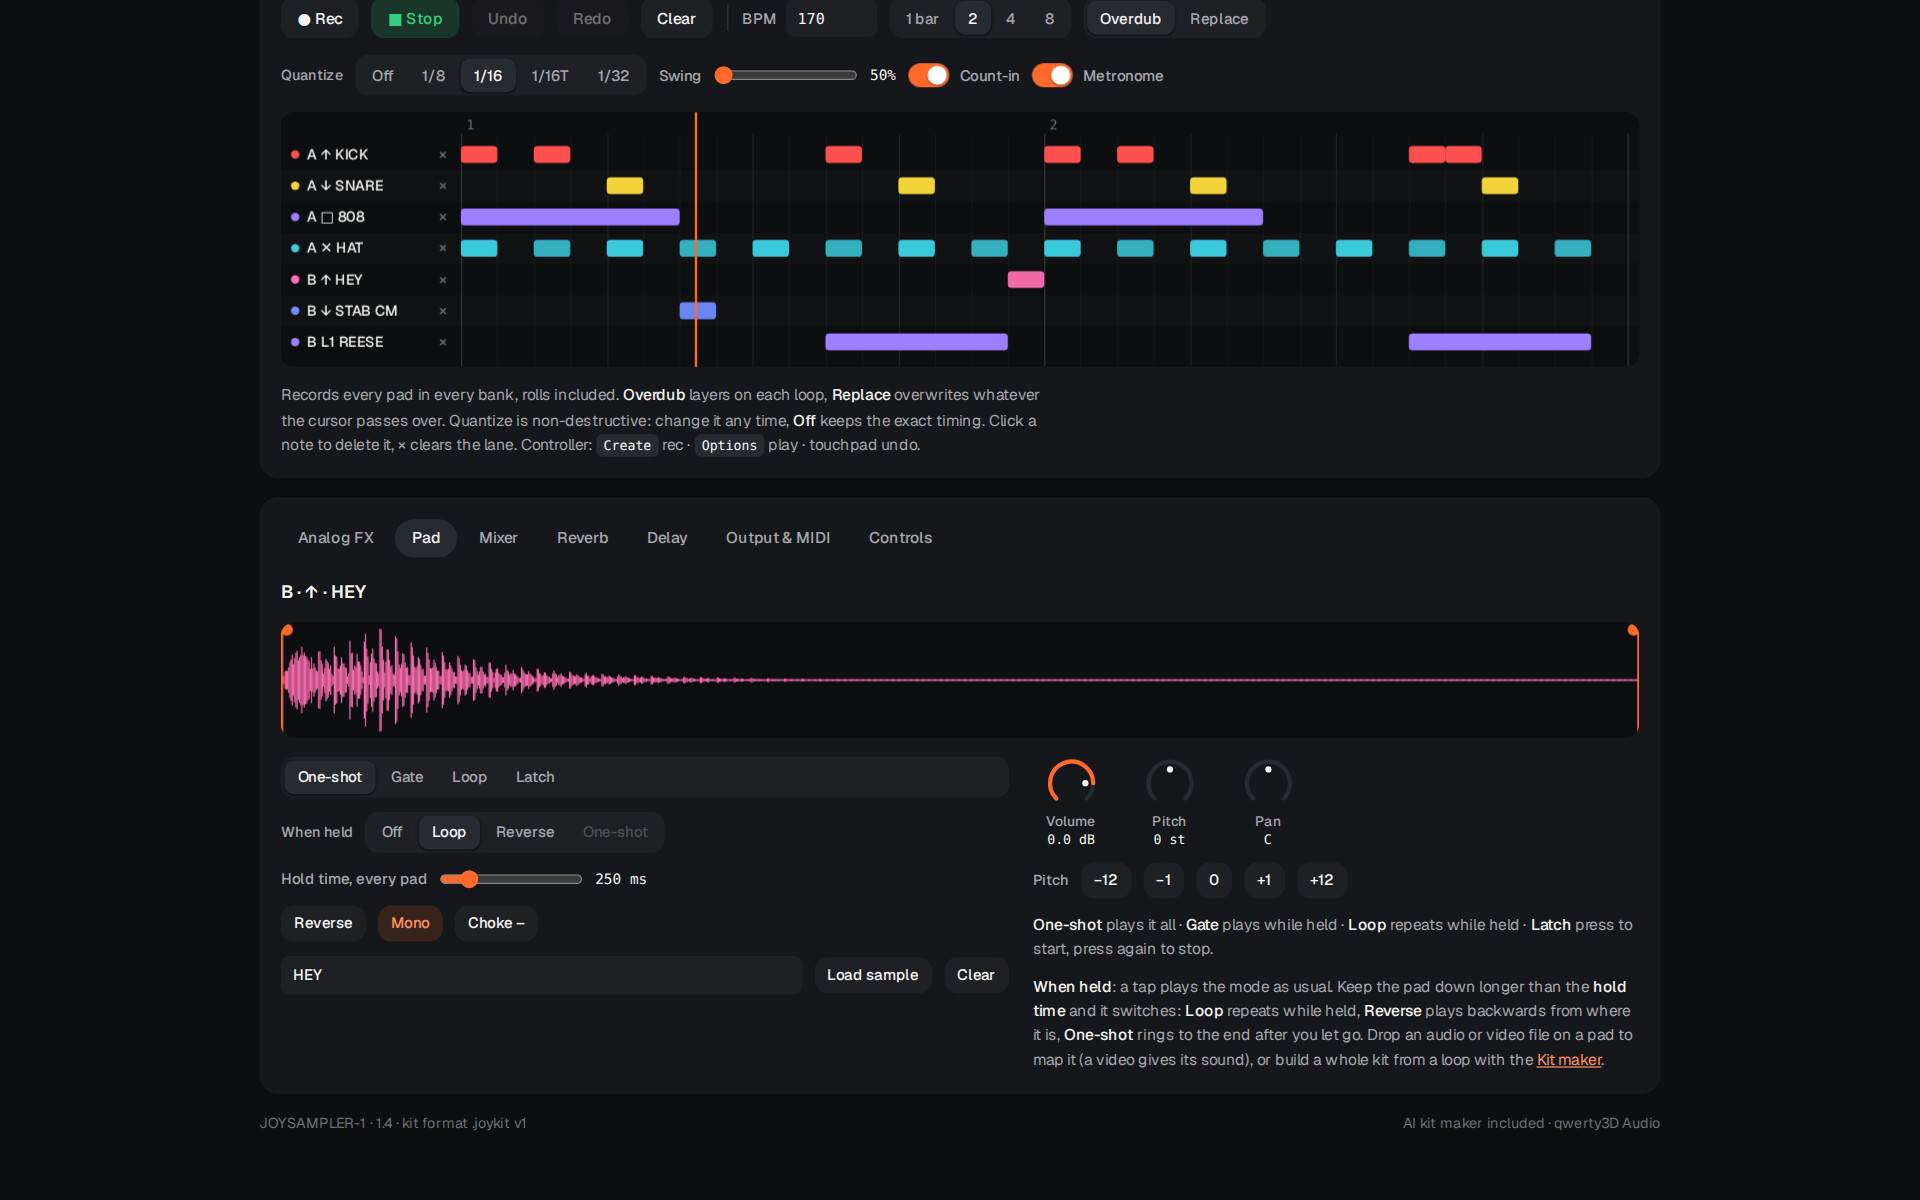Click the HEY sample name field

pyautogui.click(x=541, y=975)
